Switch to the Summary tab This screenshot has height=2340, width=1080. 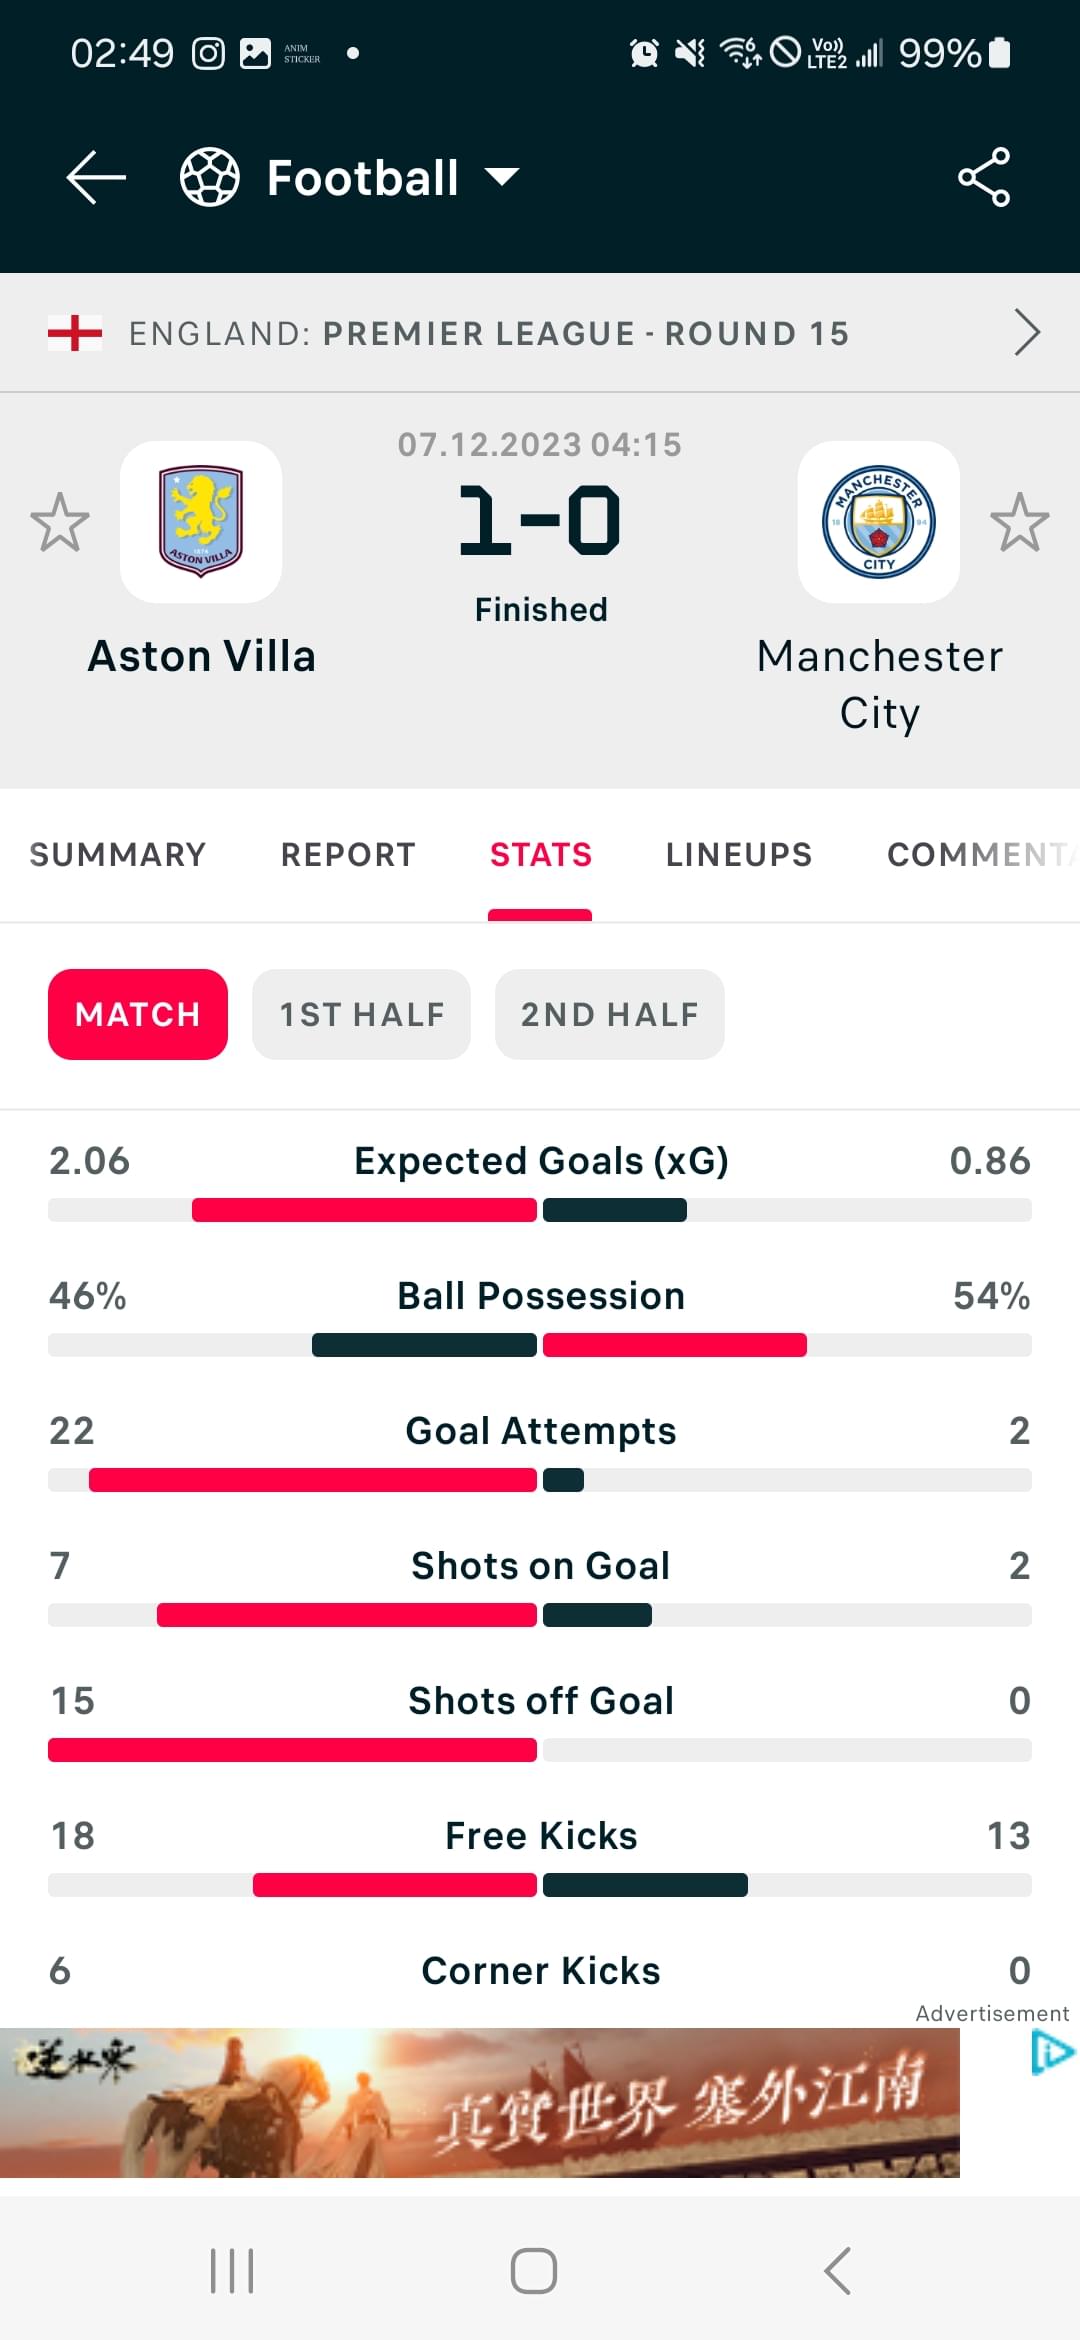[x=118, y=855]
